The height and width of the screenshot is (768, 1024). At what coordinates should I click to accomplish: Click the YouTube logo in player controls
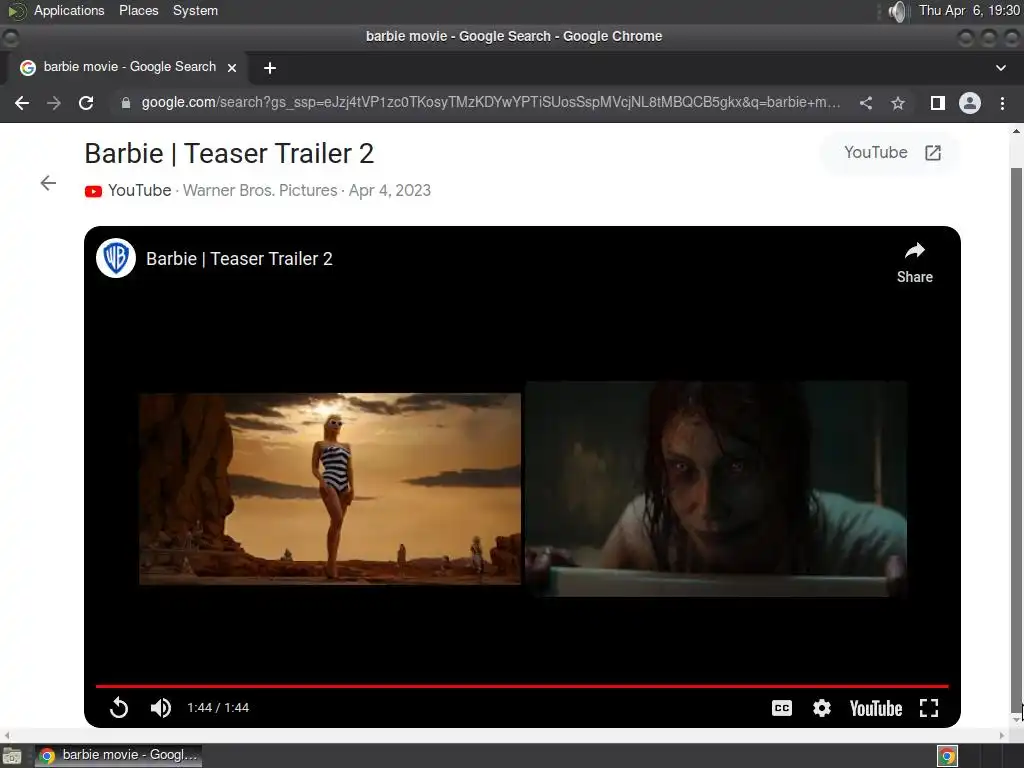(x=876, y=709)
